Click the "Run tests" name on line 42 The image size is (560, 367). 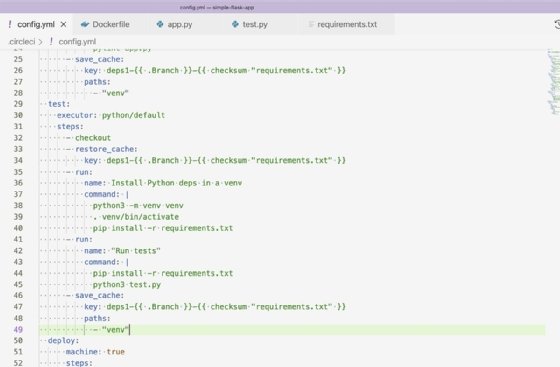(x=136, y=251)
